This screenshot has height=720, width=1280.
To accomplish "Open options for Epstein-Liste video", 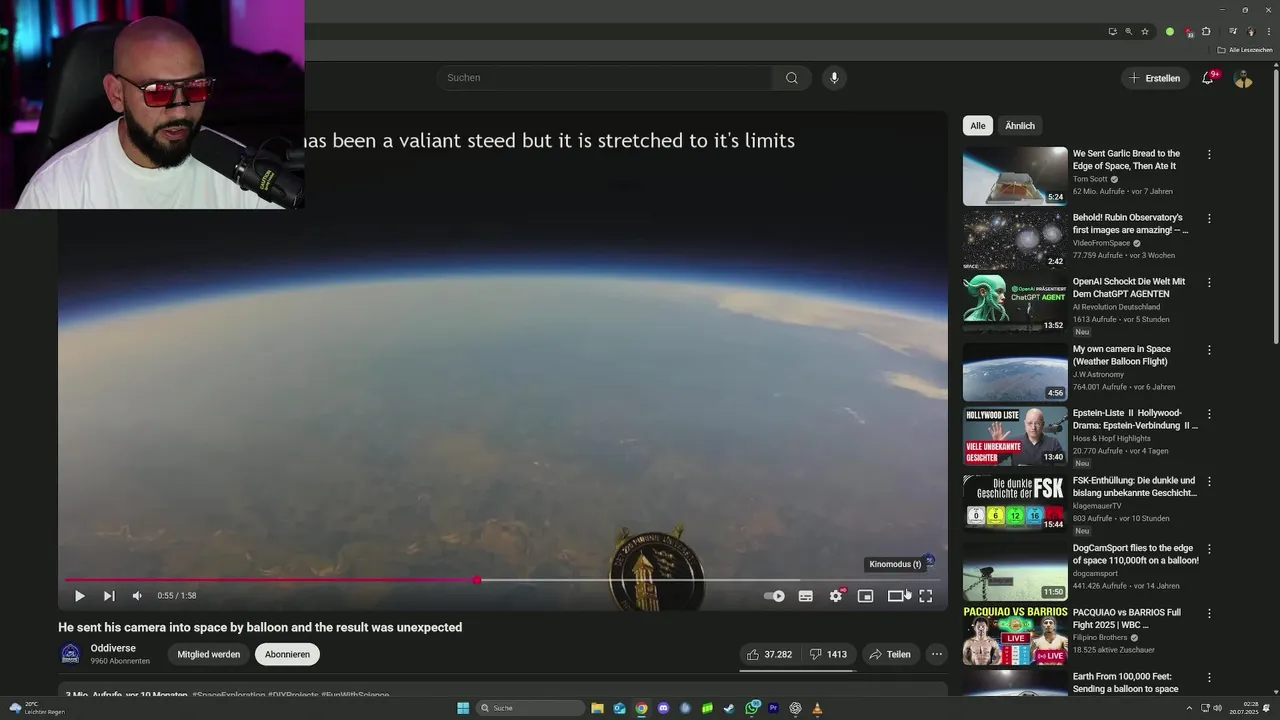I will coord(1209,415).
